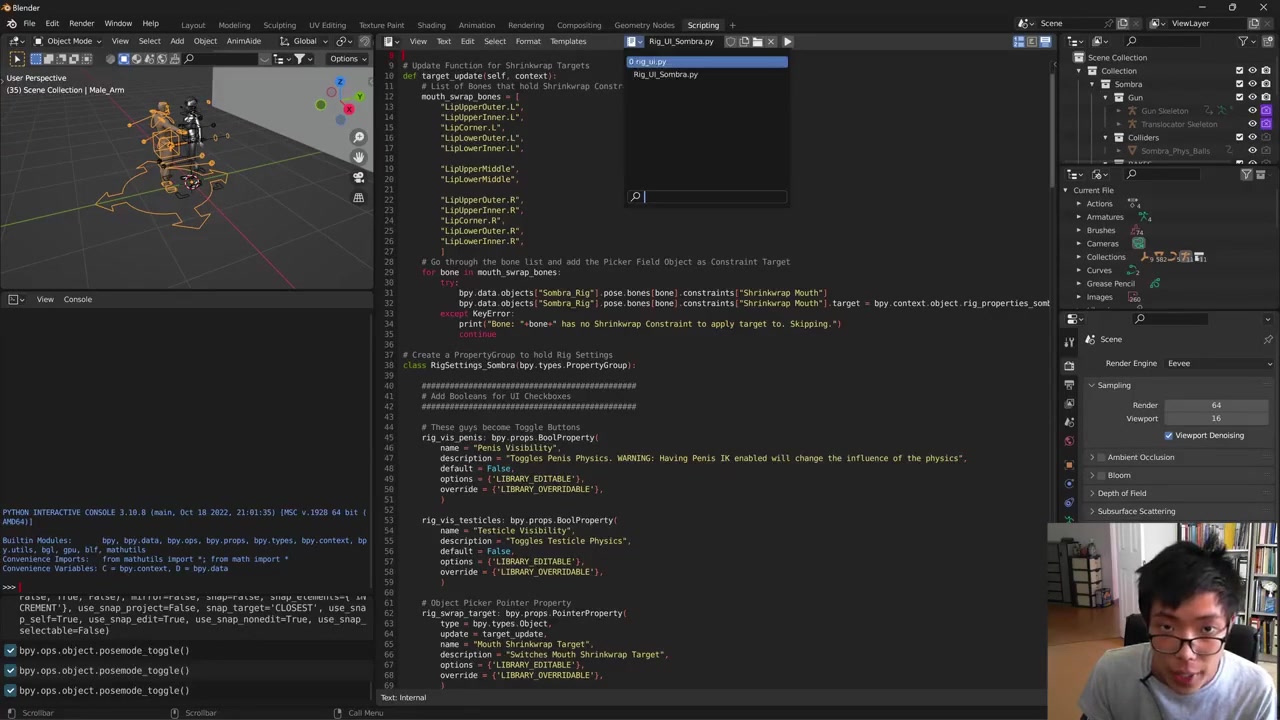Unlink the Rig_UI_Sombra.py text with X icon

pyautogui.click(x=770, y=41)
